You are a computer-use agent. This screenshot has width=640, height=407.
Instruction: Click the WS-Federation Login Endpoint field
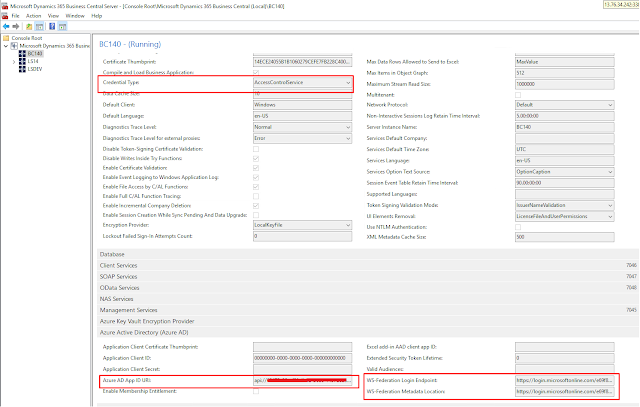click(564, 380)
